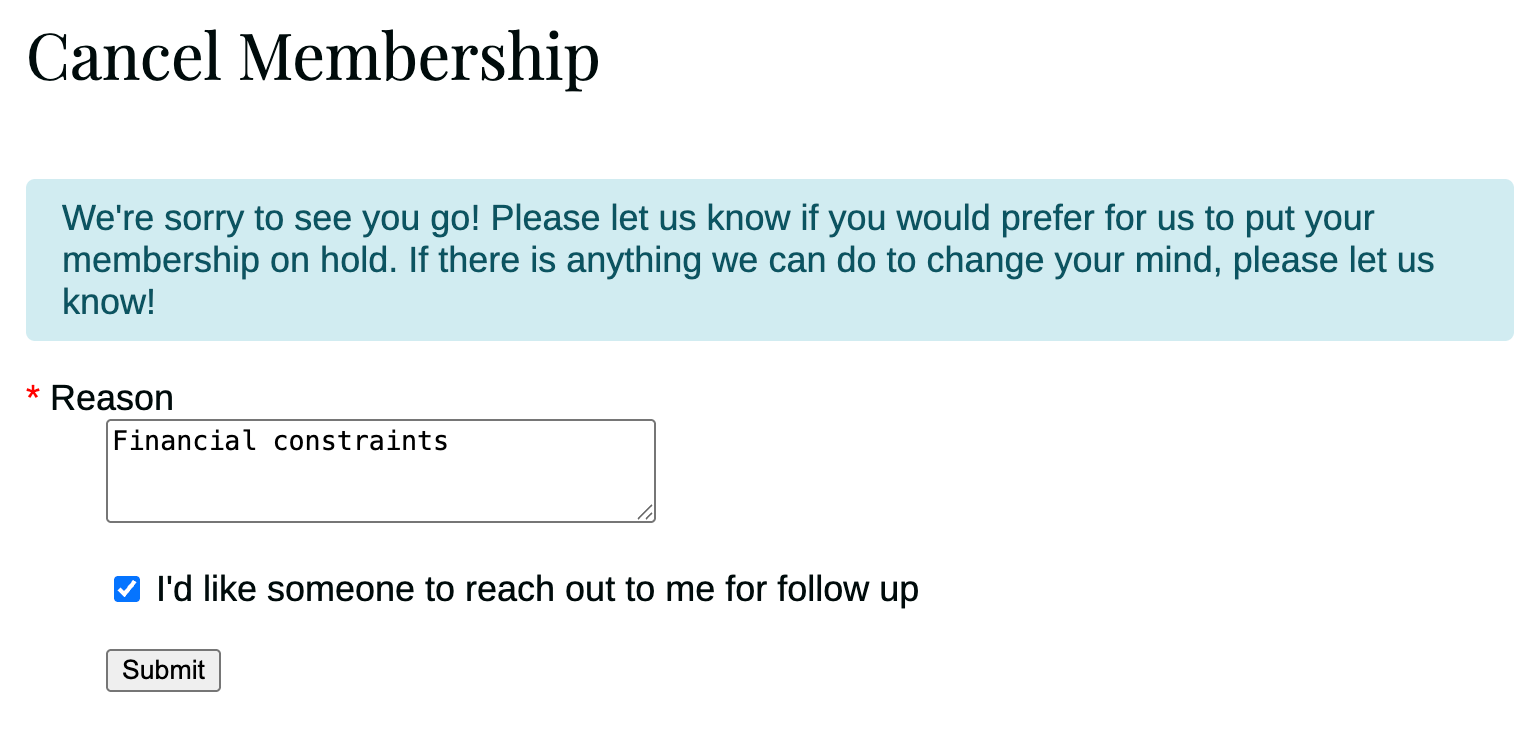Click the "I'd like someone to reach out" label
Screen dimensions: 1530x756
click(x=537, y=589)
